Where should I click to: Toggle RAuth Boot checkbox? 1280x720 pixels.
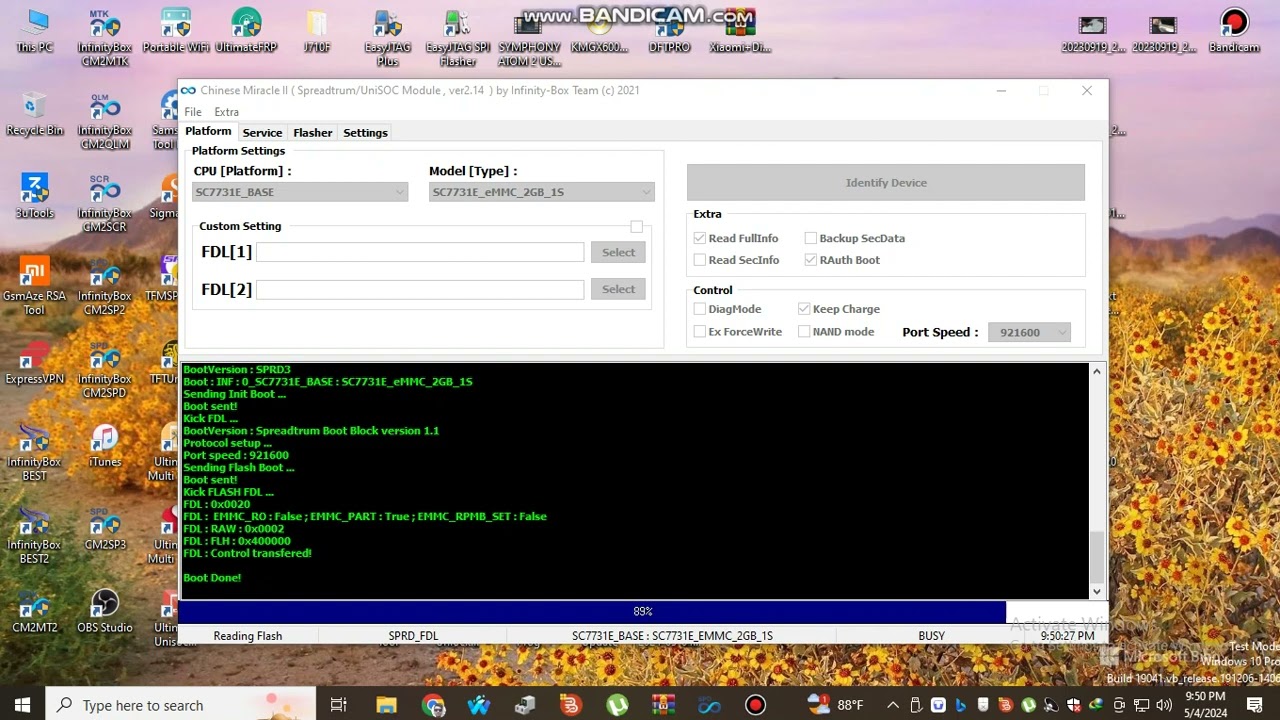[x=811, y=260]
